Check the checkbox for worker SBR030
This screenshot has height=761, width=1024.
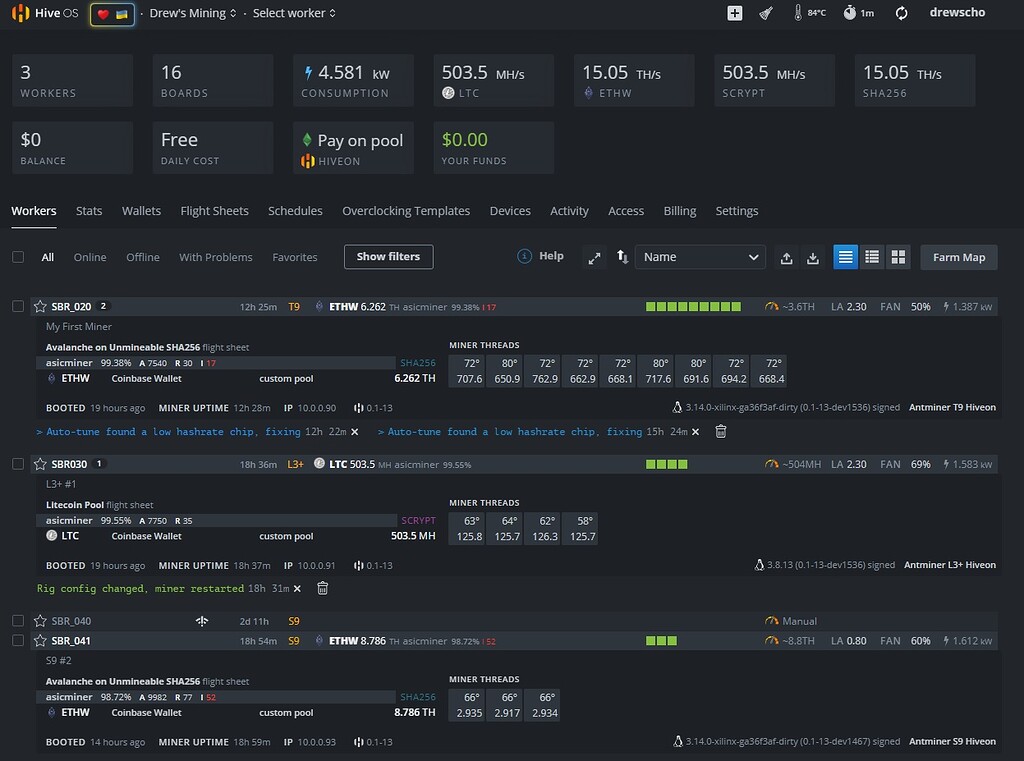pyautogui.click(x=17, y=464)
